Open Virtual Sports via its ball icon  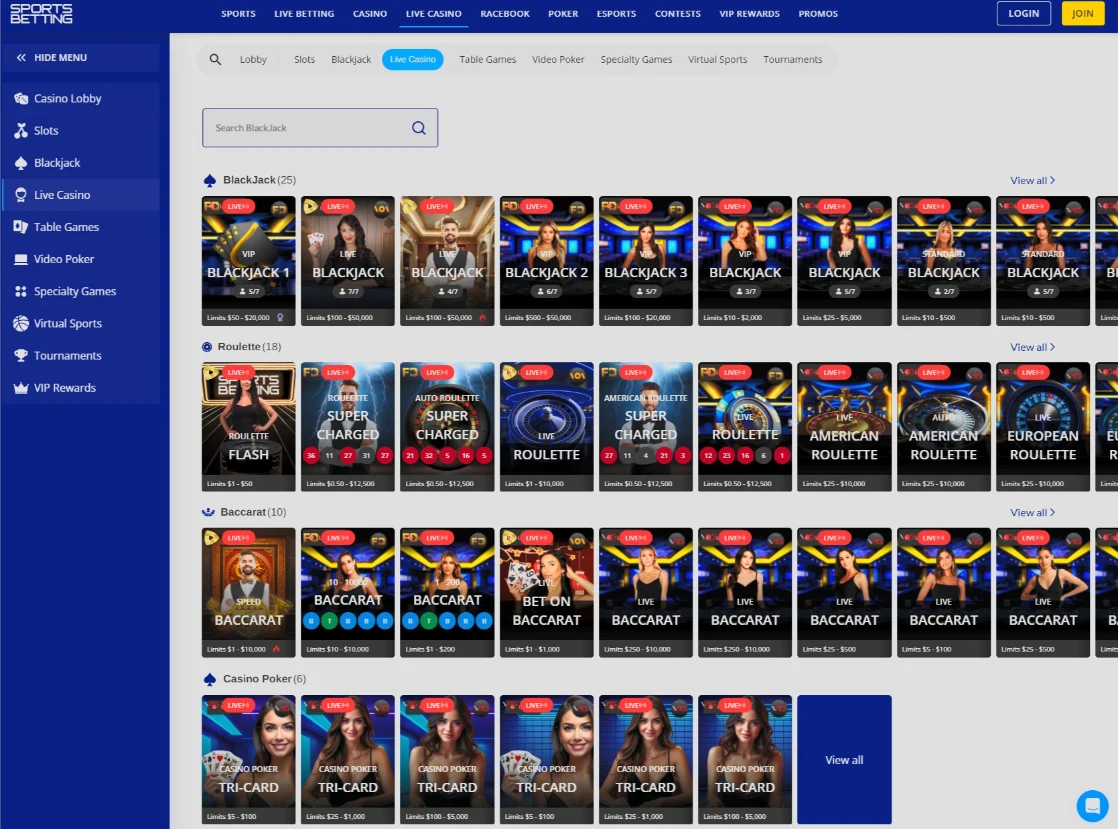pyautogui.click(x=20, y=324)
